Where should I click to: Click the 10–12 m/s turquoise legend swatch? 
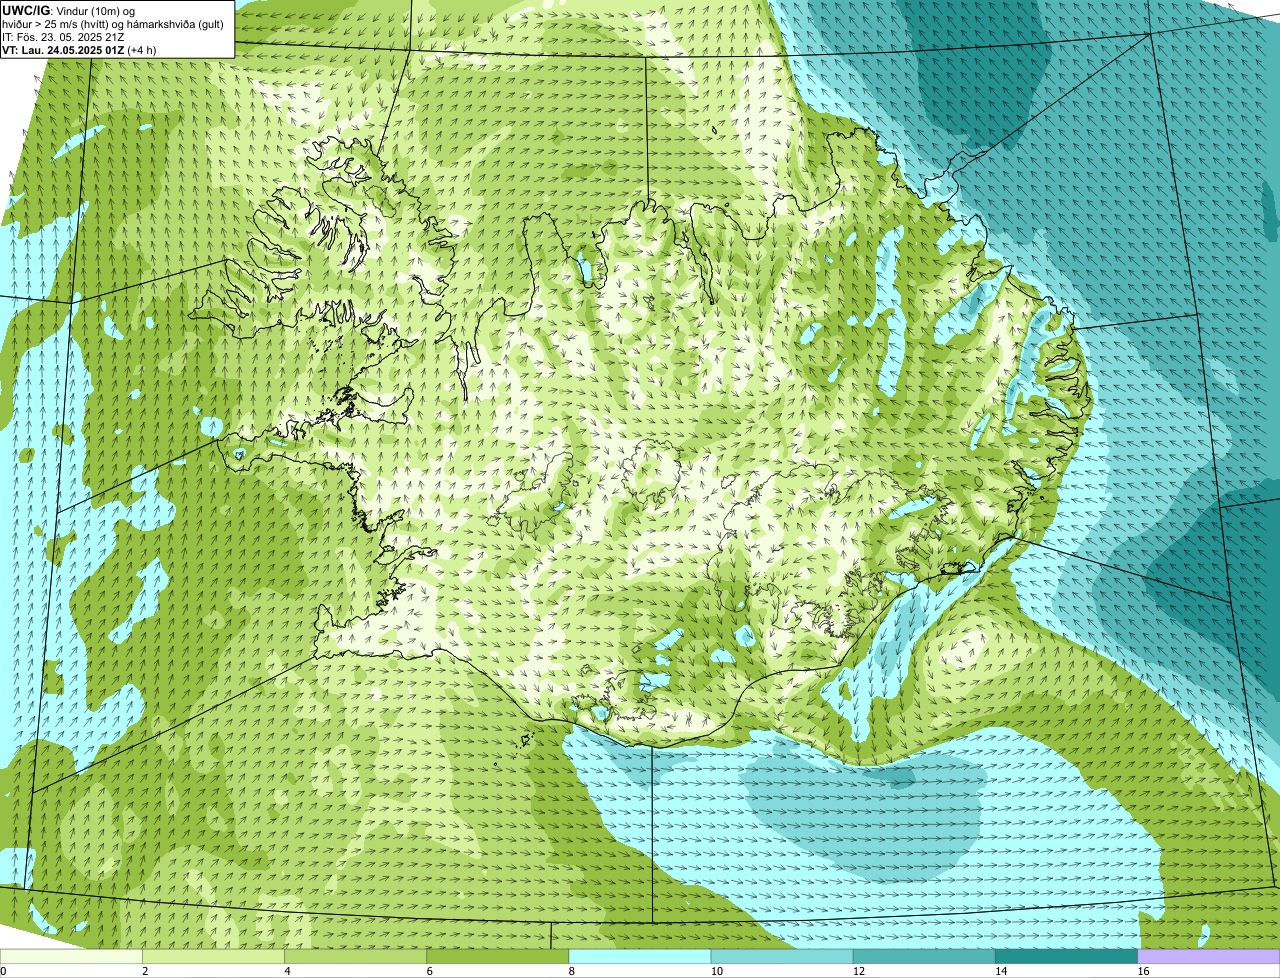point(782,956)
